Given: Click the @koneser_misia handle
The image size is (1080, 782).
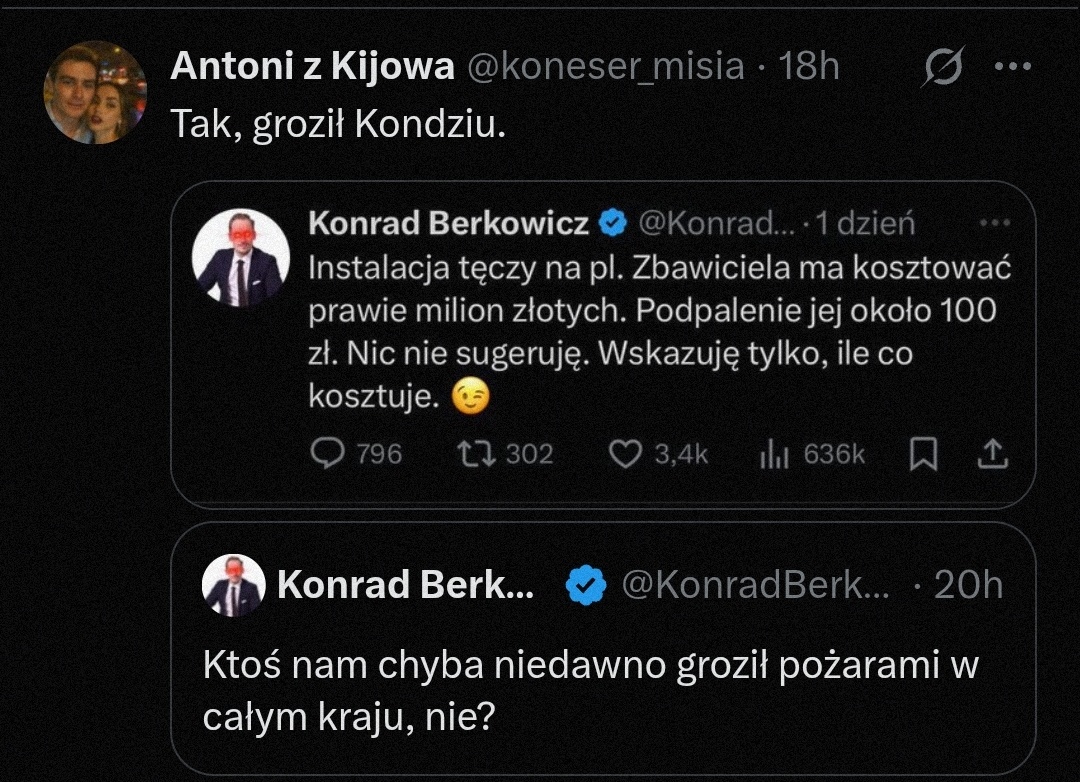Looking at the screenshot, I should [x=607, y=67].
